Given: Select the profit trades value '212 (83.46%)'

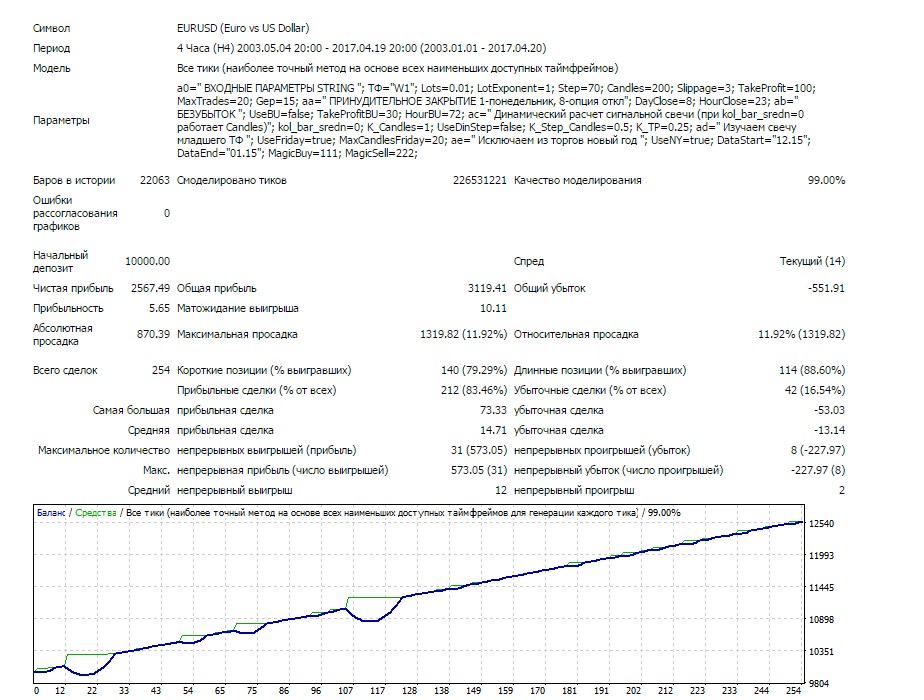Looking at the screenshot, I should pyautogui.click(x=474, y=390).
